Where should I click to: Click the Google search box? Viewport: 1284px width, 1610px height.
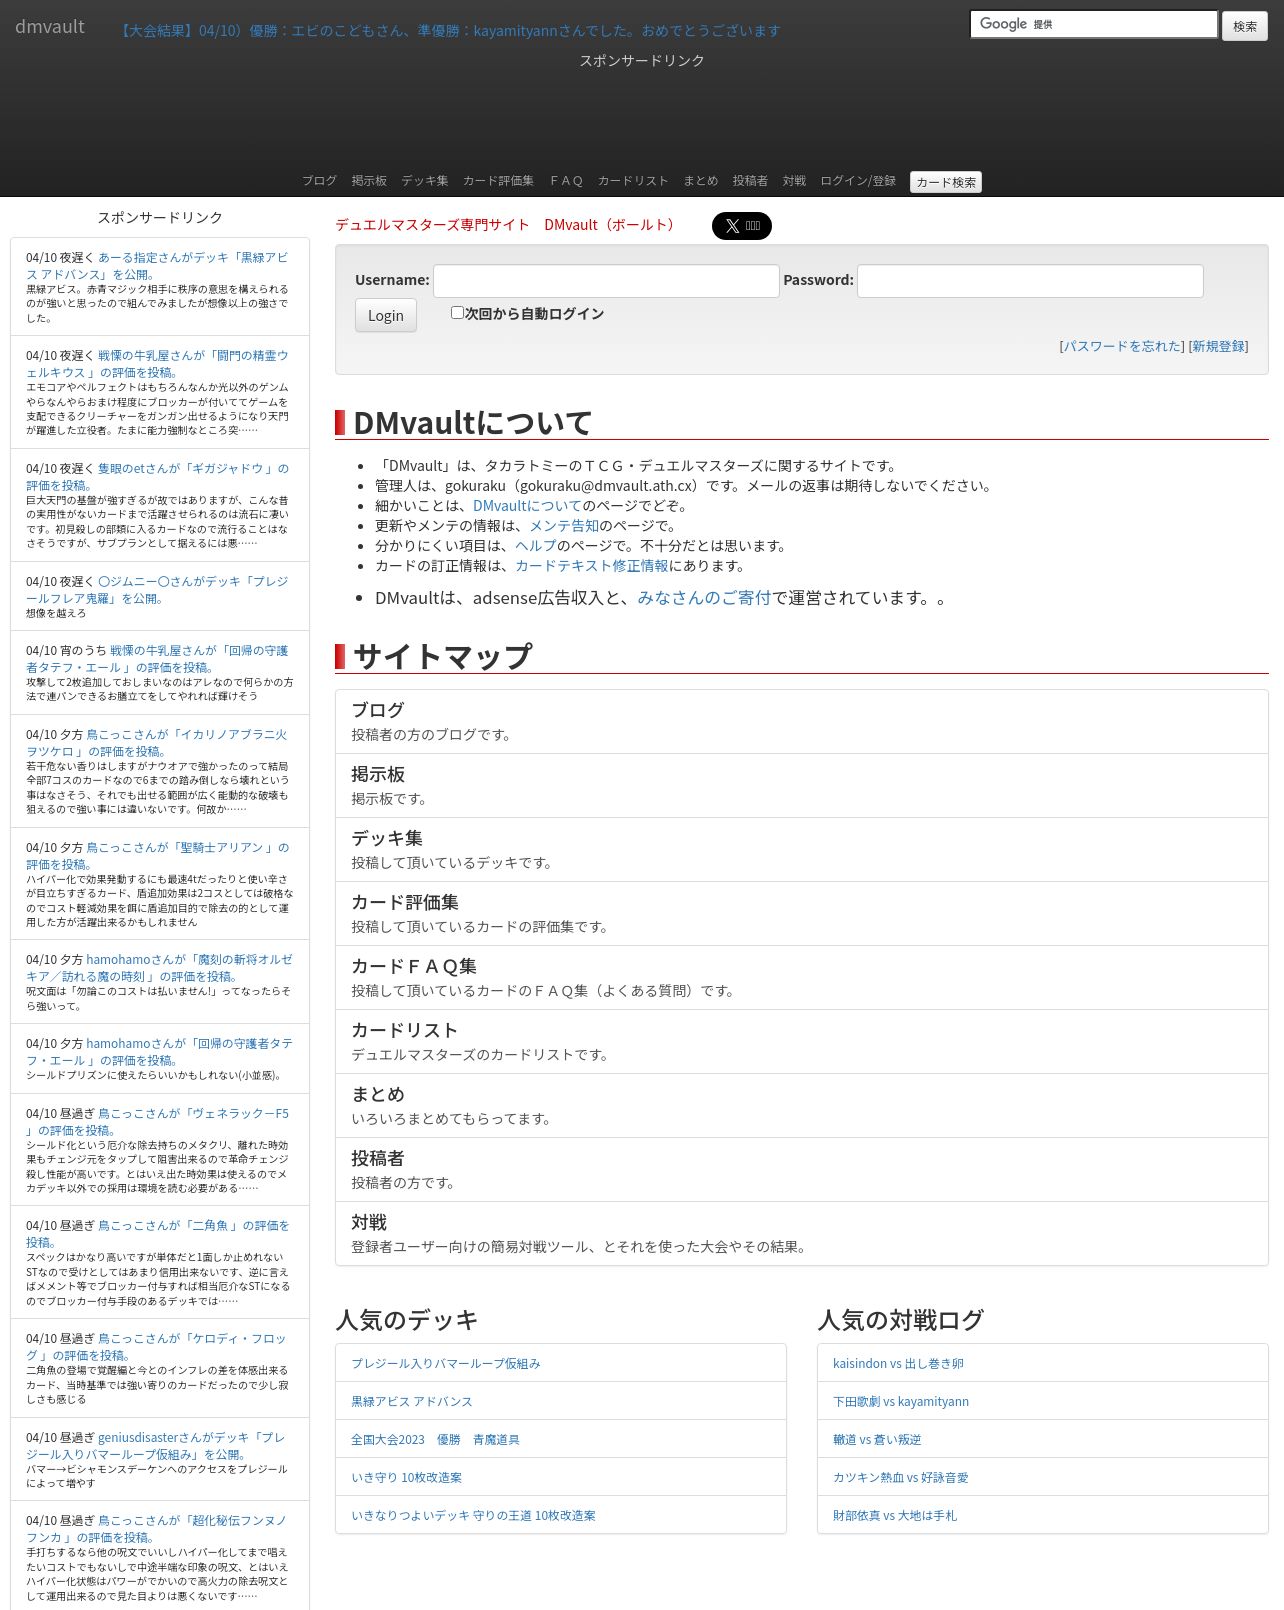pyautogui.click(x=1094, y=24)
